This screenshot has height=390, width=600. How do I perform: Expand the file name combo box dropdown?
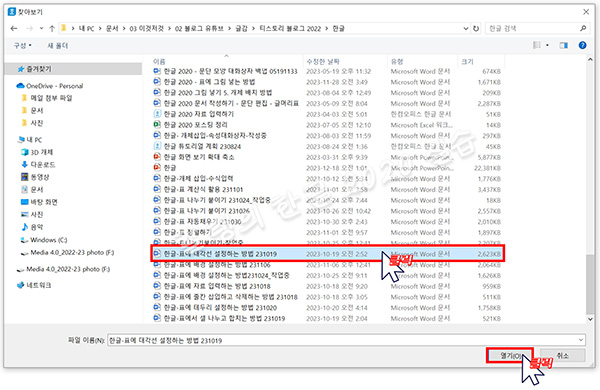[x=581, y=340]
